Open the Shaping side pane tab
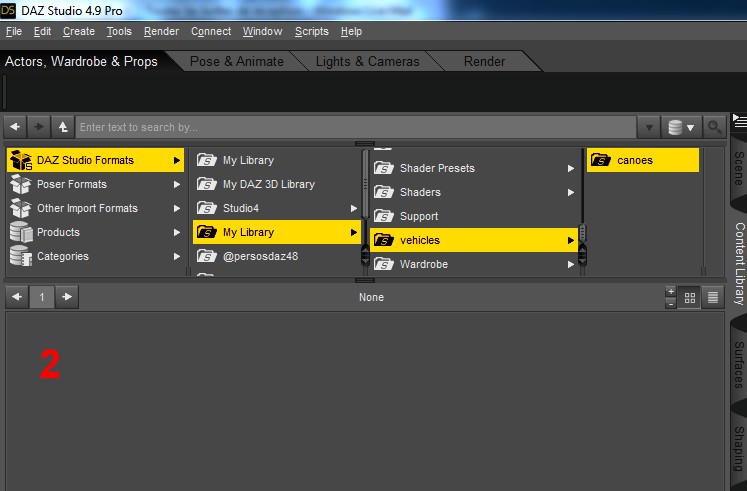The image size is (747, 491). click(x=739, y=449)
